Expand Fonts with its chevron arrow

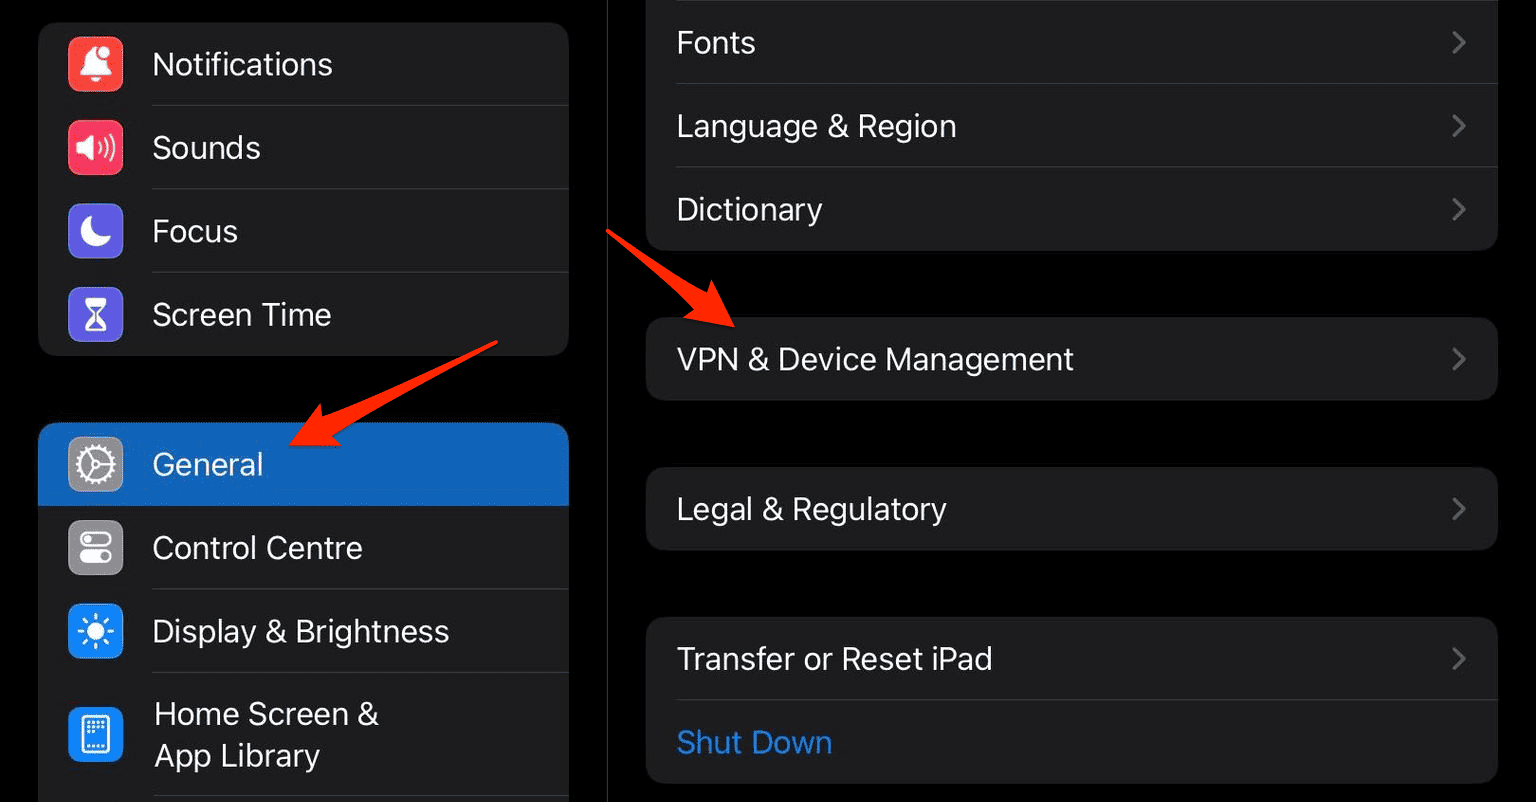pos(1459,43)
